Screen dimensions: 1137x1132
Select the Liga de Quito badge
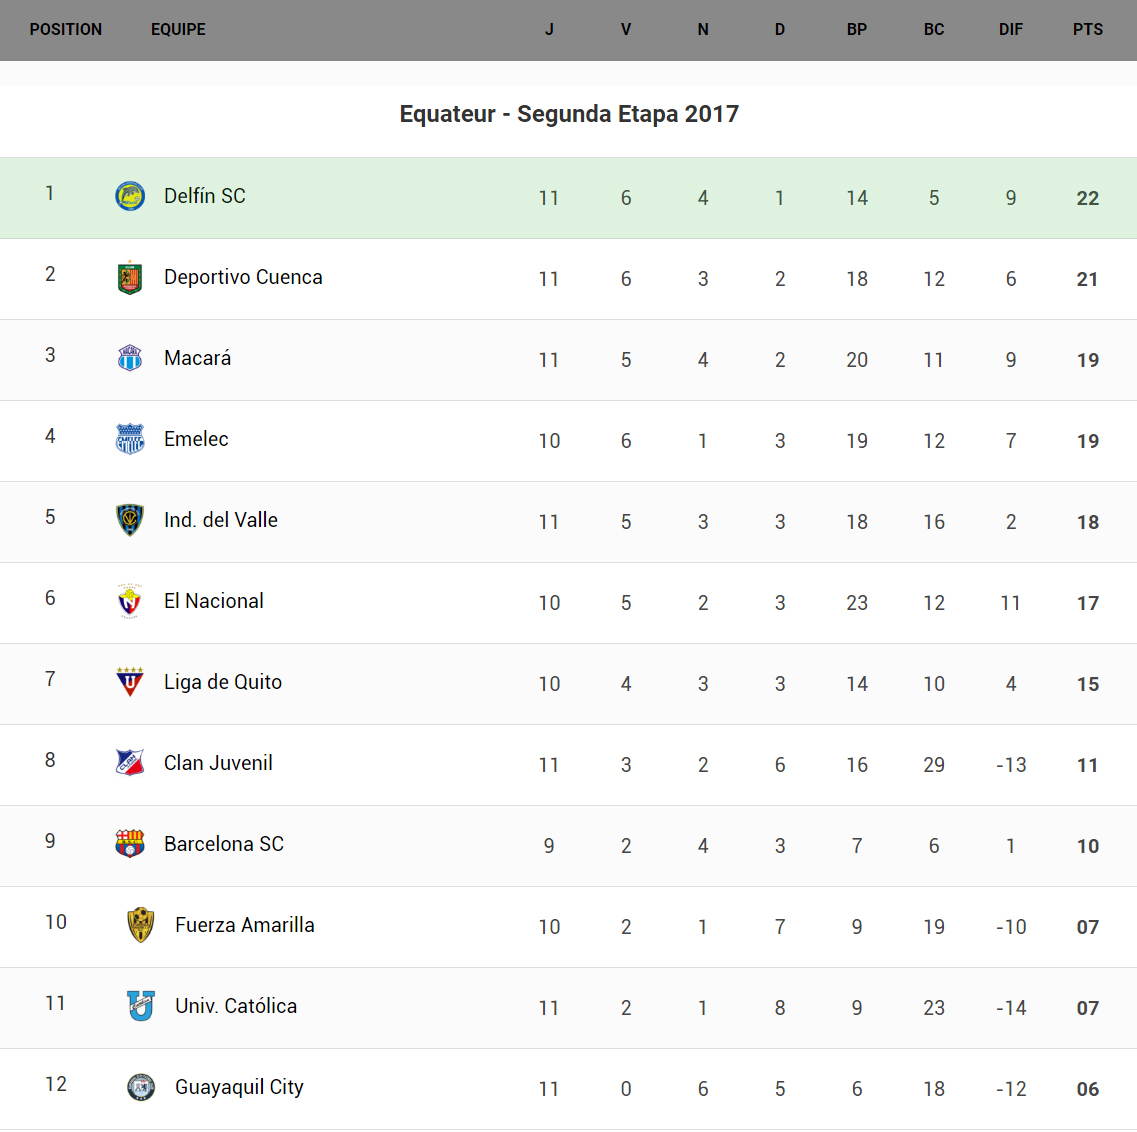(x=130, y=682)
